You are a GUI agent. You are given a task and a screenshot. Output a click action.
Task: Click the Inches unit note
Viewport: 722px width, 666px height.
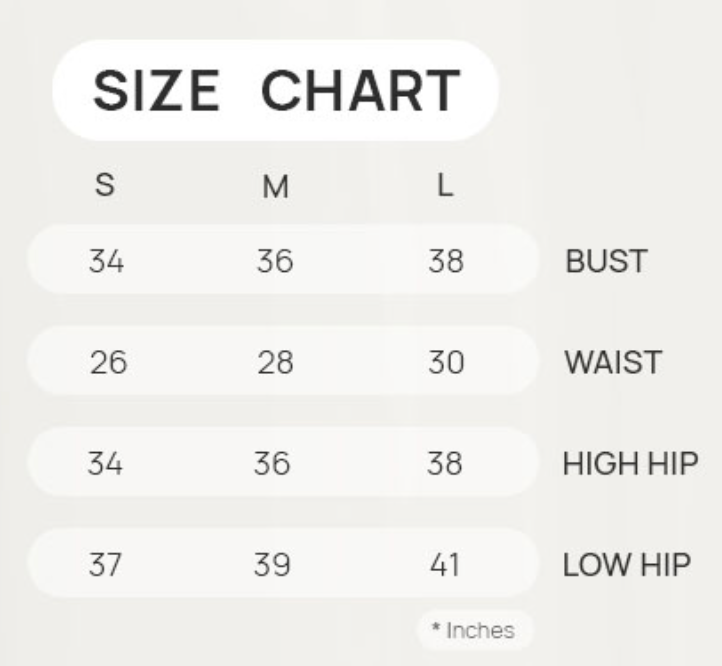[474, 630]
